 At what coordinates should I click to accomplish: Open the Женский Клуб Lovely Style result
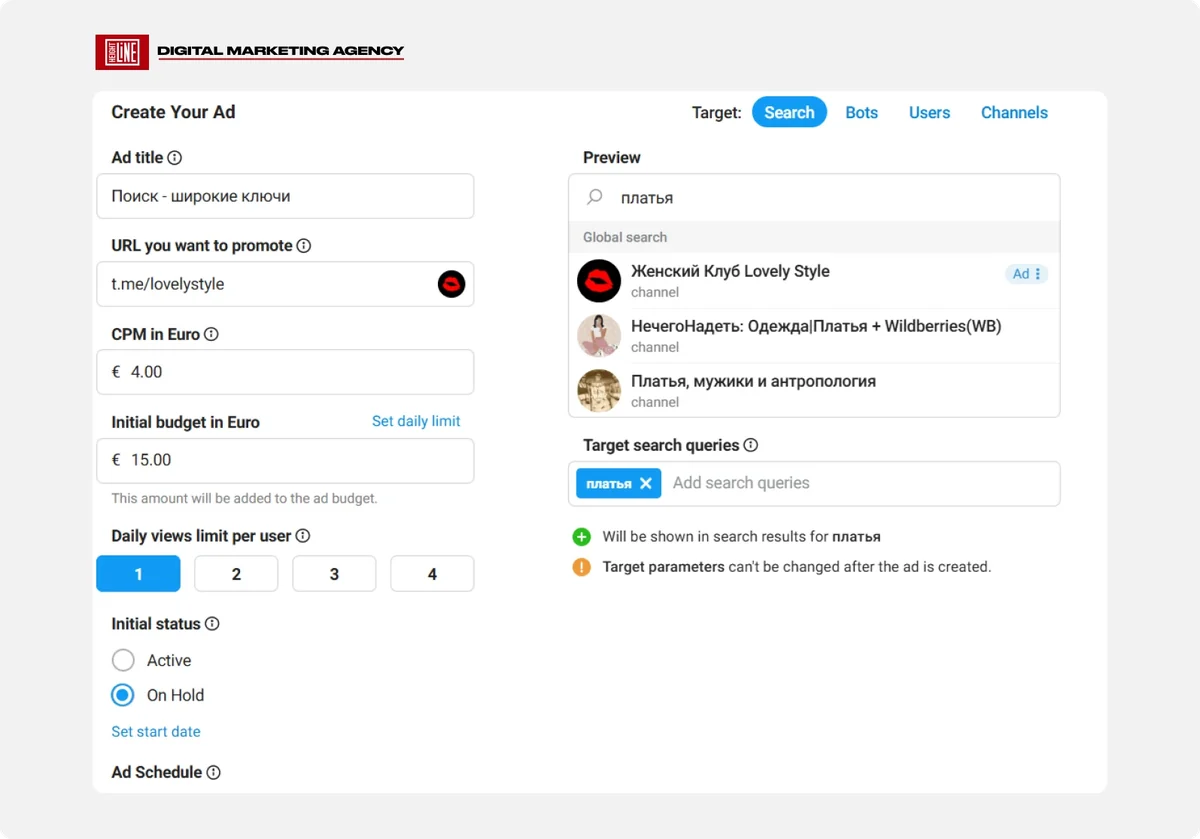pos(814,281)
